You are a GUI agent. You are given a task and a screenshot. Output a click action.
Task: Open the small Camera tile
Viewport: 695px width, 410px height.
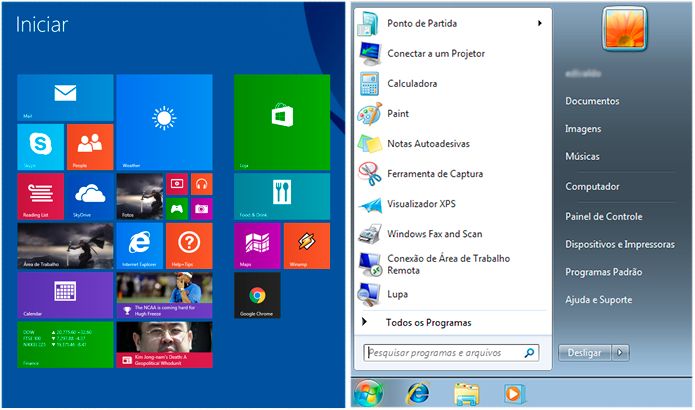tap(202, 209)
